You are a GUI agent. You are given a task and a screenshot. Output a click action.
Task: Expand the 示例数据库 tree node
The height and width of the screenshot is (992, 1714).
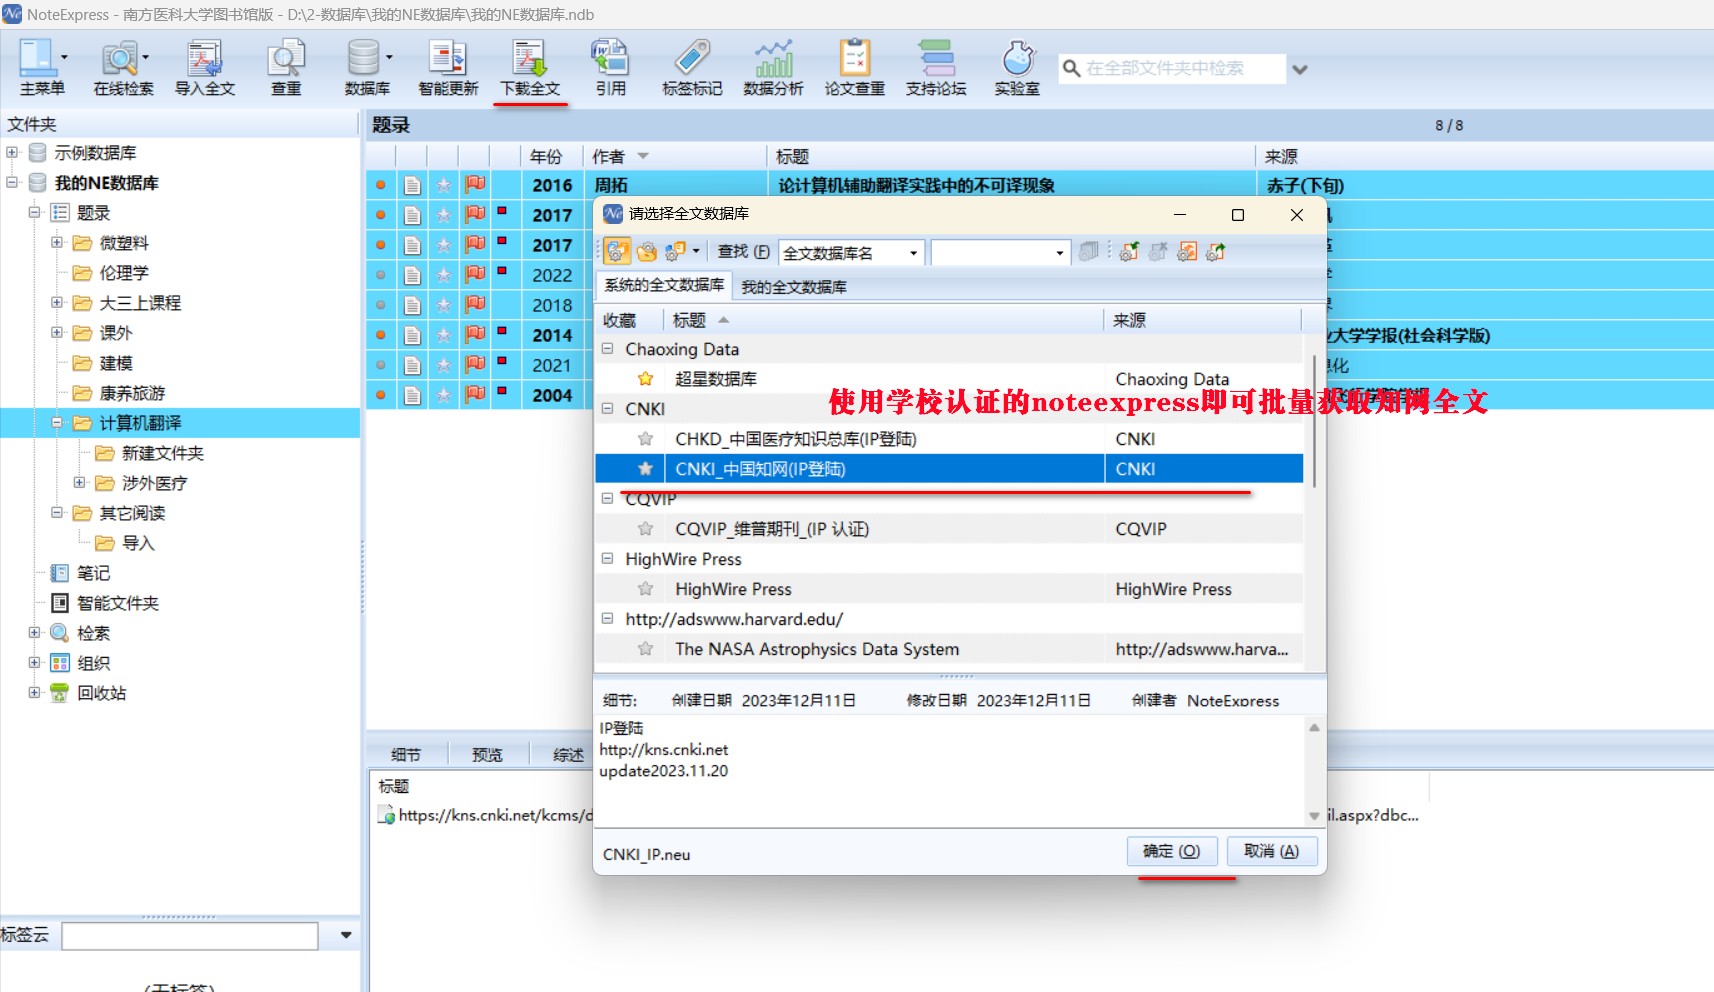(x=12, y=153)
